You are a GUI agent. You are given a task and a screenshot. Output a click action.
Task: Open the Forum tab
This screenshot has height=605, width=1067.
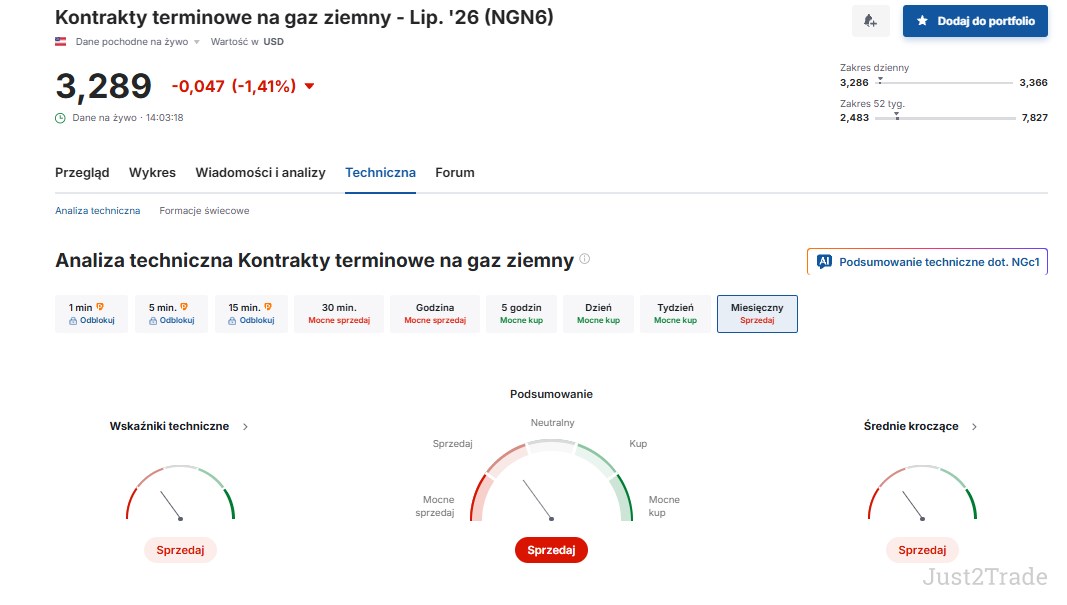(455, 173)
